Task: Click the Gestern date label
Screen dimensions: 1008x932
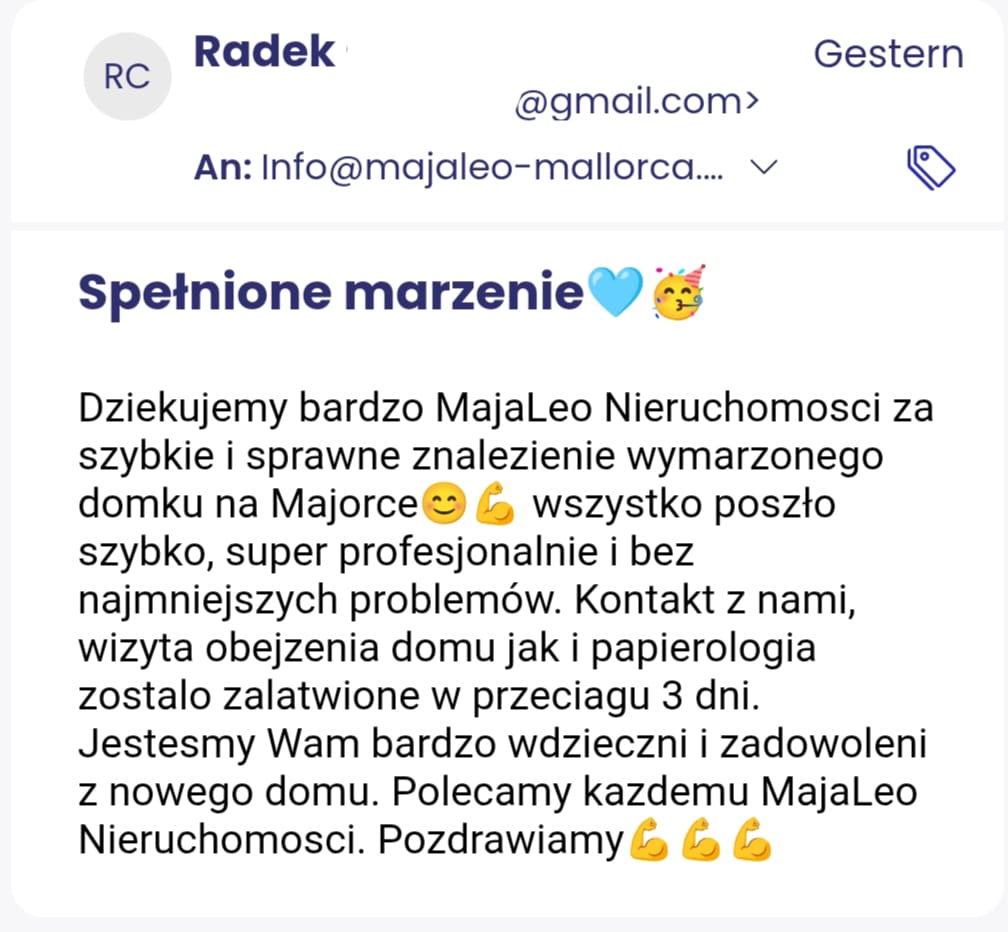Action: coord(888,54)
